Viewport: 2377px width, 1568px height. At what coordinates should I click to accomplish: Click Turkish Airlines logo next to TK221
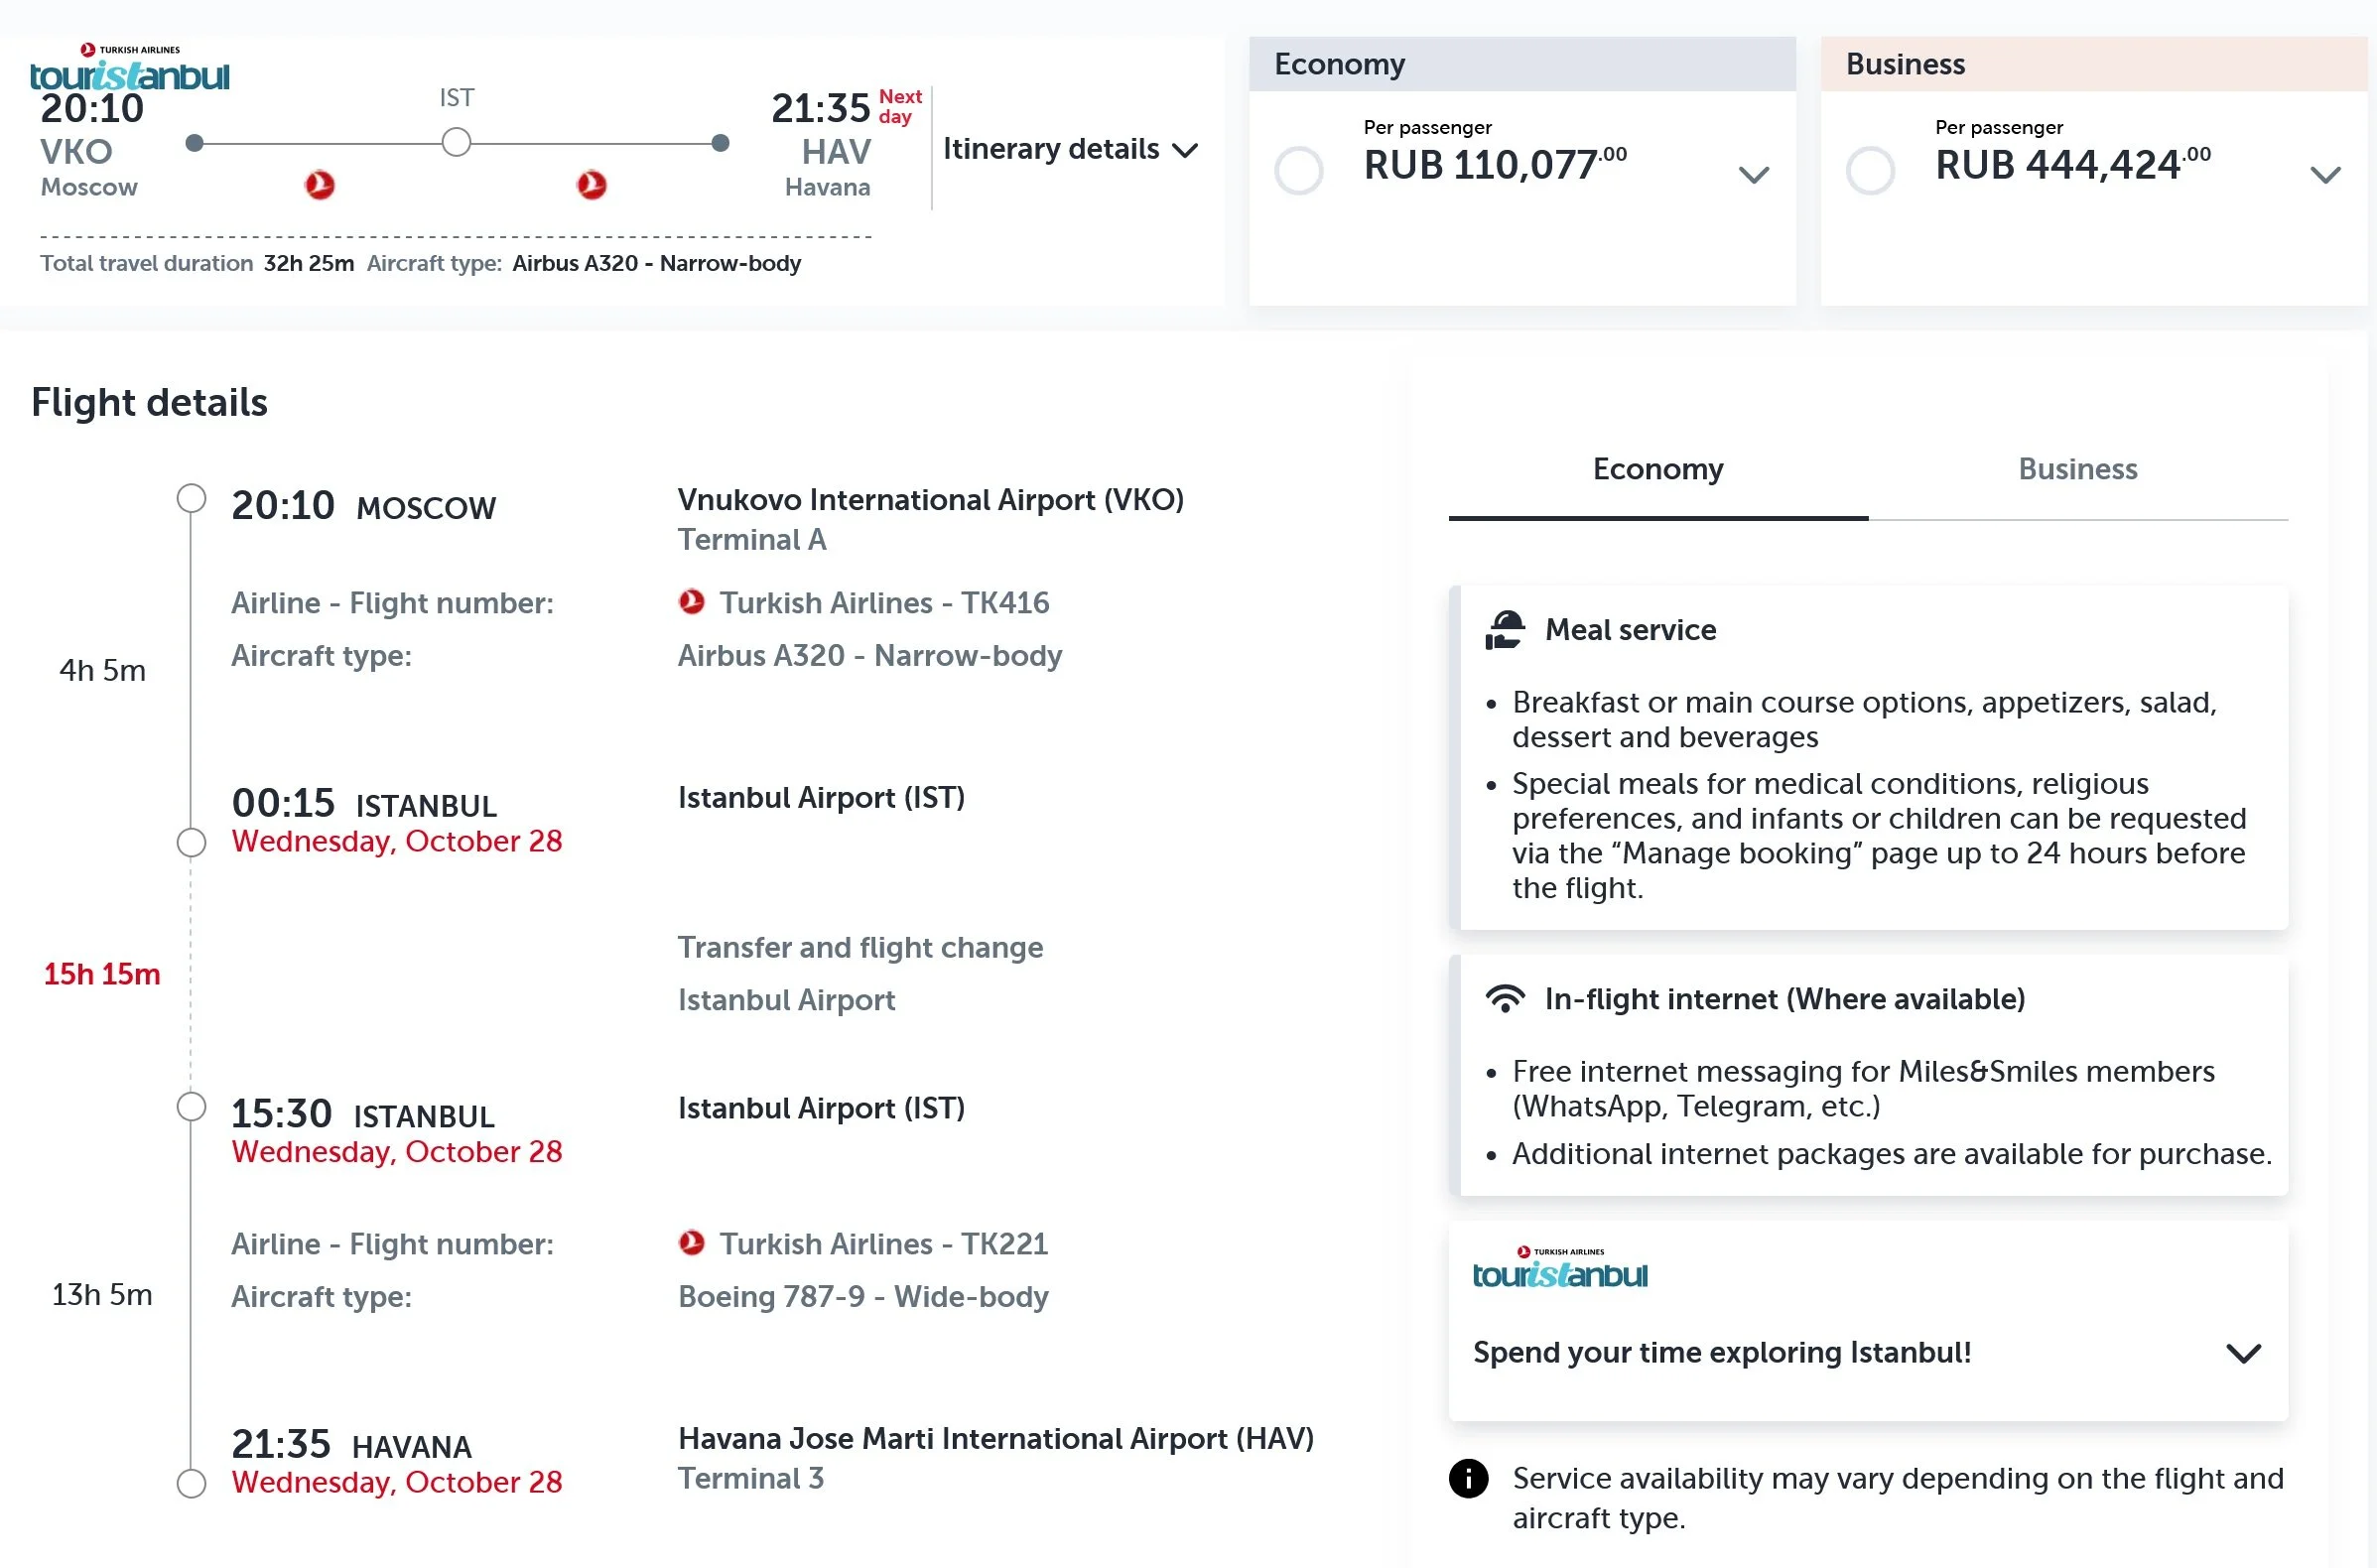[692, 1243]
